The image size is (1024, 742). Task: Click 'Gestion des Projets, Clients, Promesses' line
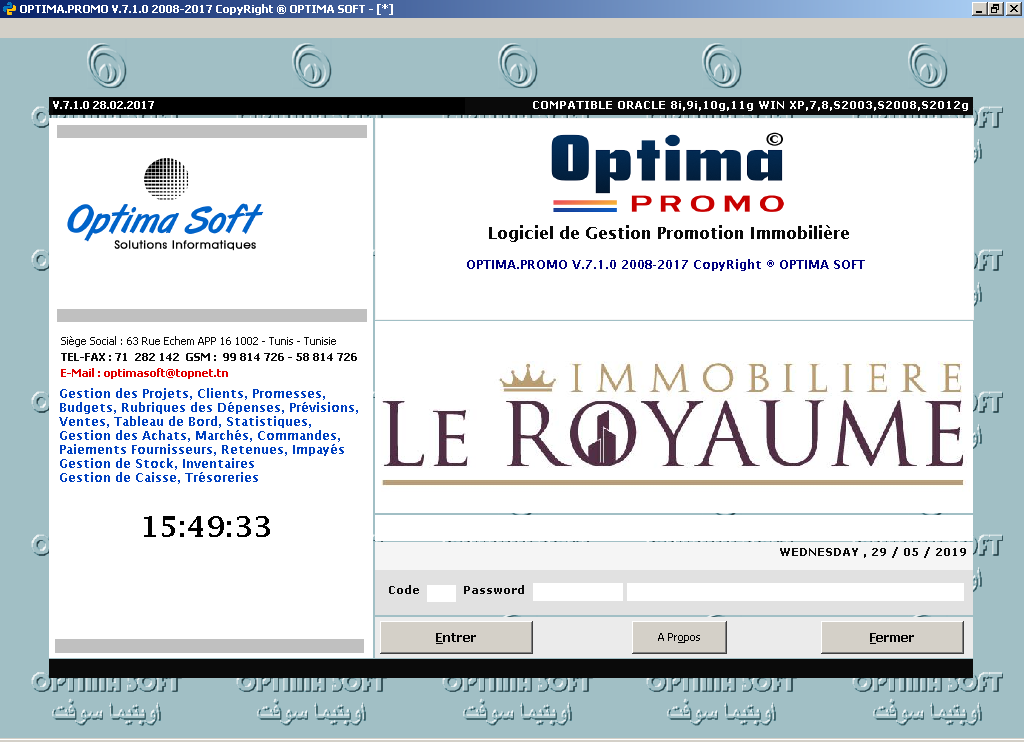(x=192, y=394)
